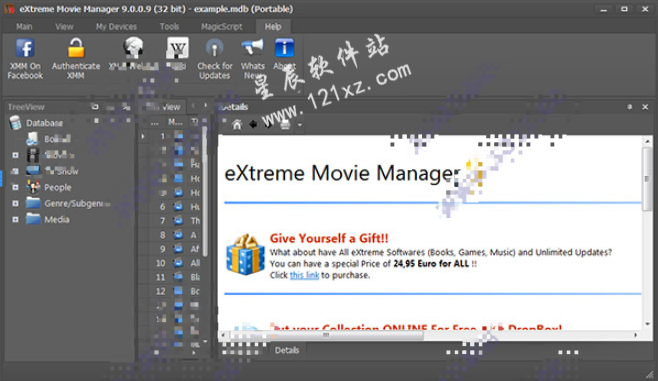Expand the Media node
The width and height of the screenshot is (658, 381).
pyautogui.click(x=15, y=219)
